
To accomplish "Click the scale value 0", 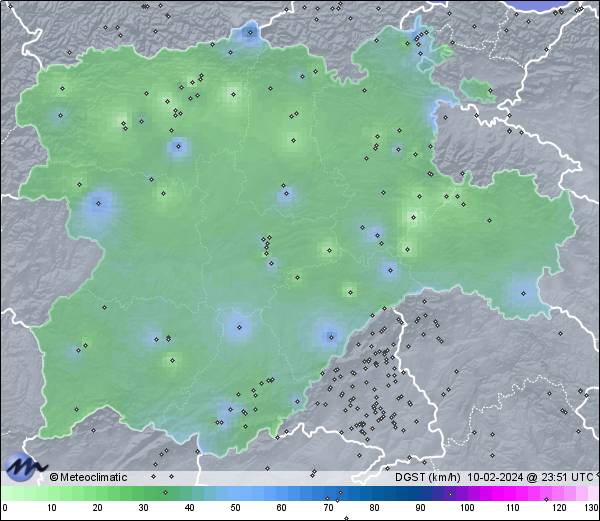I will [5, 508].
